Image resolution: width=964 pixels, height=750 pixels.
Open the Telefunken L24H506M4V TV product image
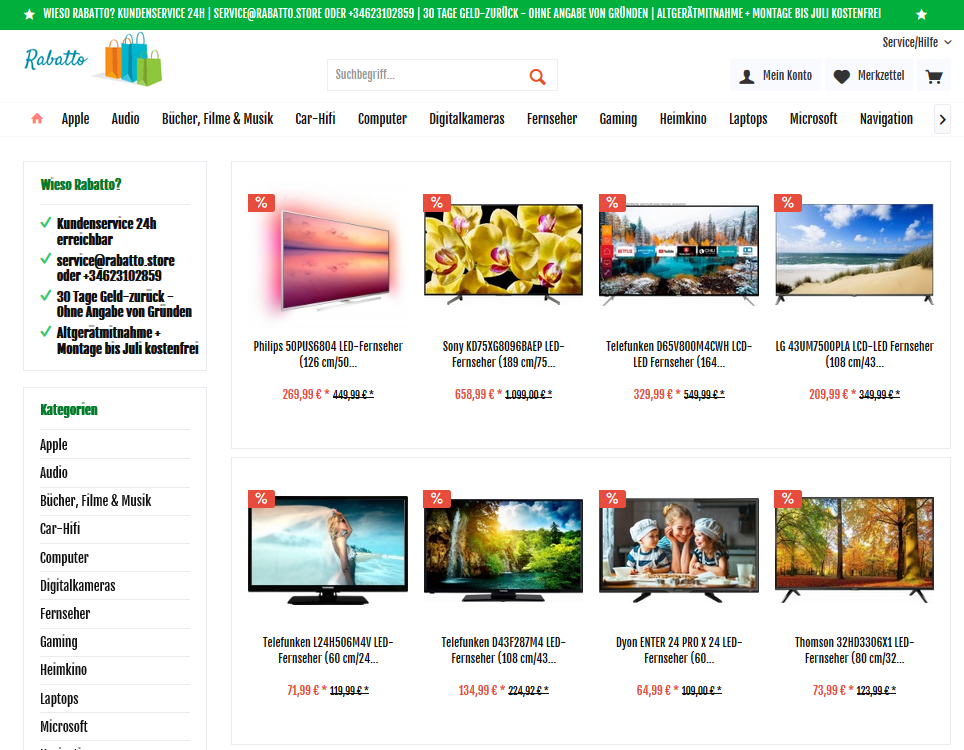(x=328, y=551)
